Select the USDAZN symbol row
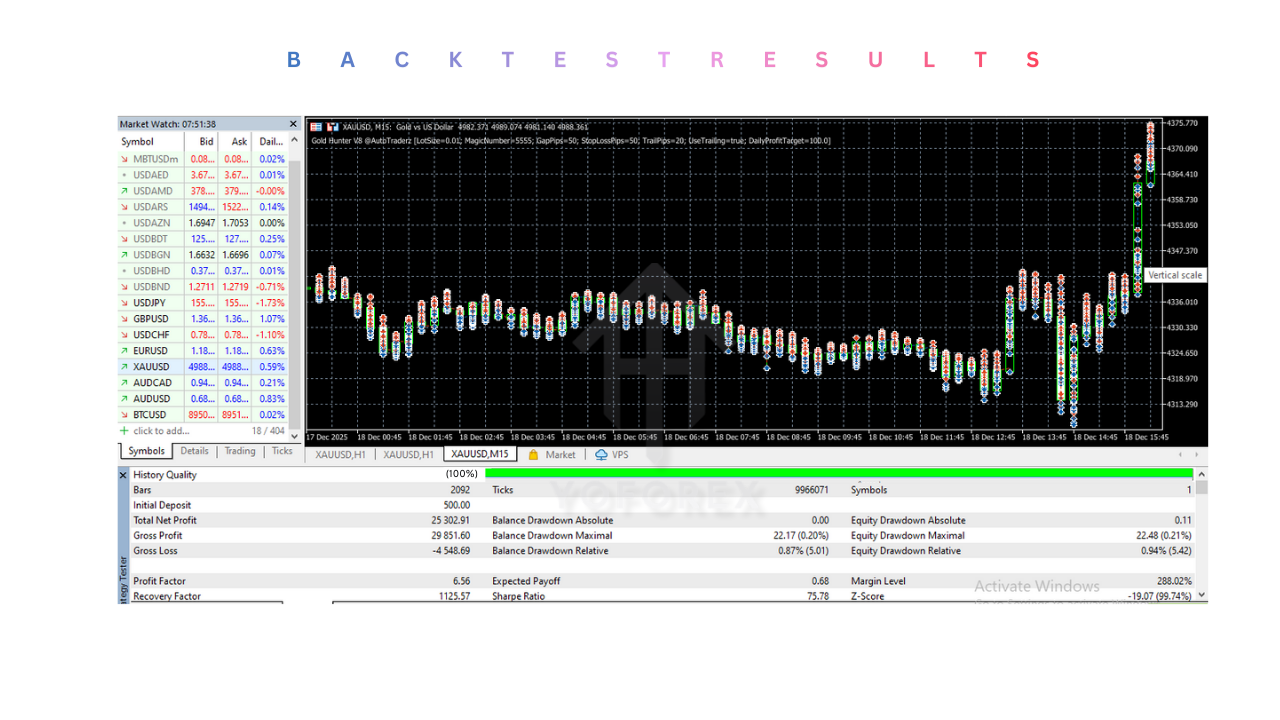The width and height of the screenshot is (1280, 720). coord(203,223)
